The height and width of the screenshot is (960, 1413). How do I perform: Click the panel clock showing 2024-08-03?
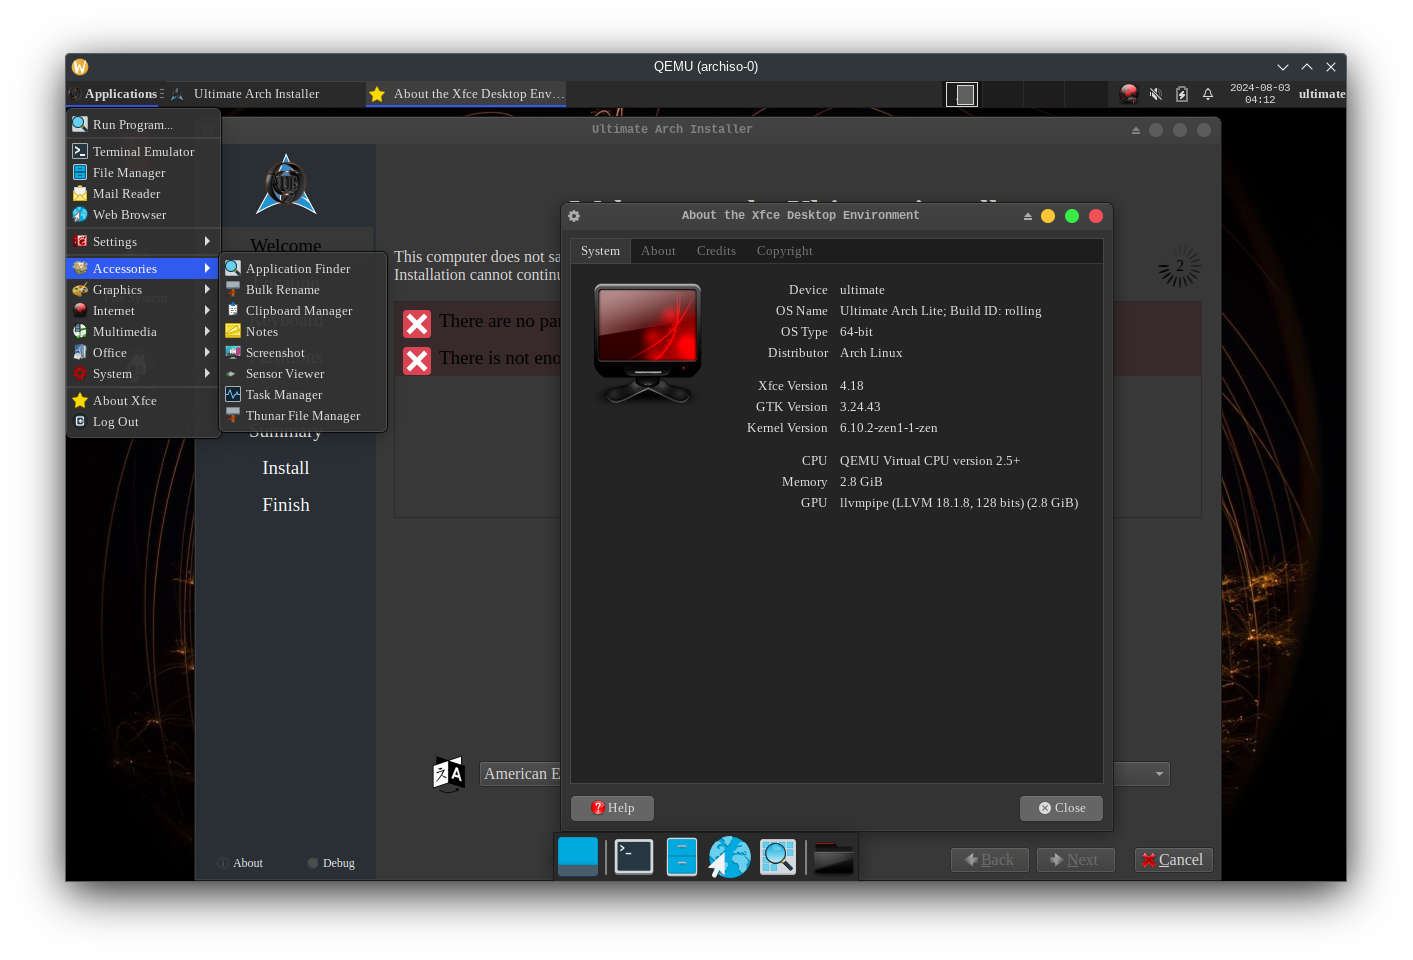tap(1260, 94)
